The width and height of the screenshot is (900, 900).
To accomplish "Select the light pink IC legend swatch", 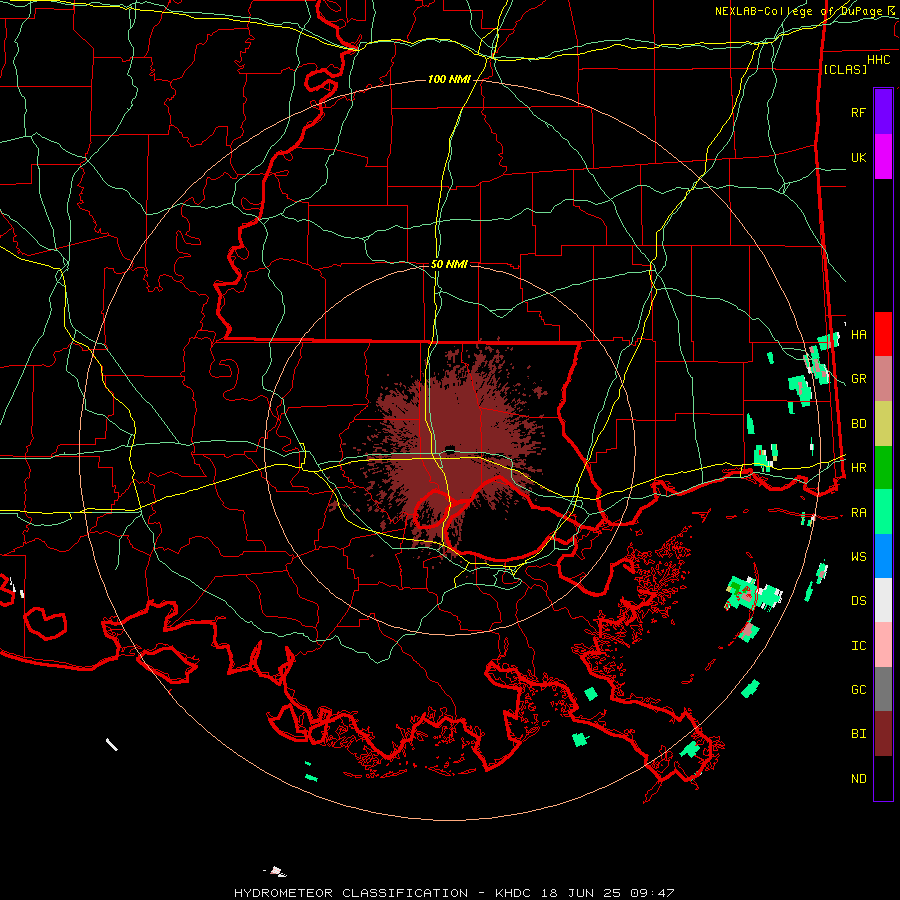I will [x=883, y=645].
